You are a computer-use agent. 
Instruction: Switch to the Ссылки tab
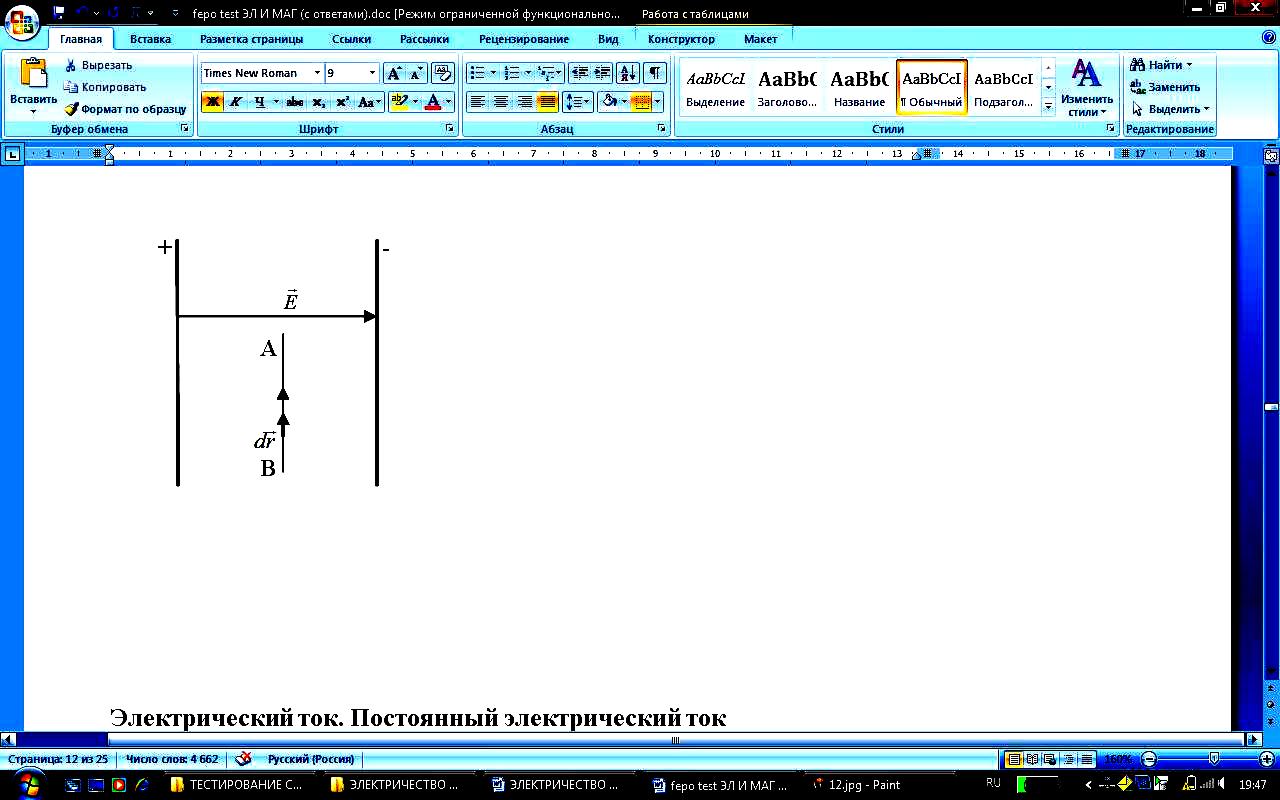351,39
